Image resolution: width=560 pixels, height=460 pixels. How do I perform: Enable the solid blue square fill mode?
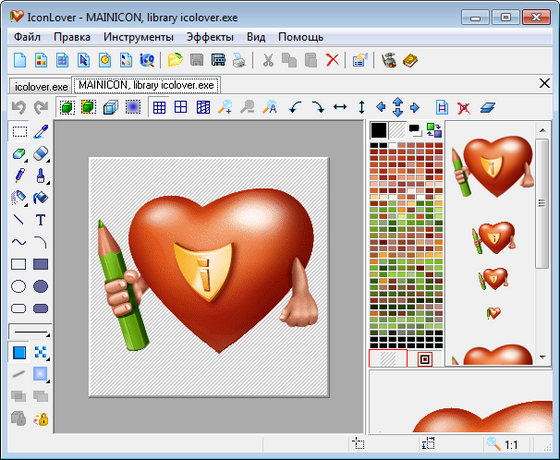click(x=19, y=352)
